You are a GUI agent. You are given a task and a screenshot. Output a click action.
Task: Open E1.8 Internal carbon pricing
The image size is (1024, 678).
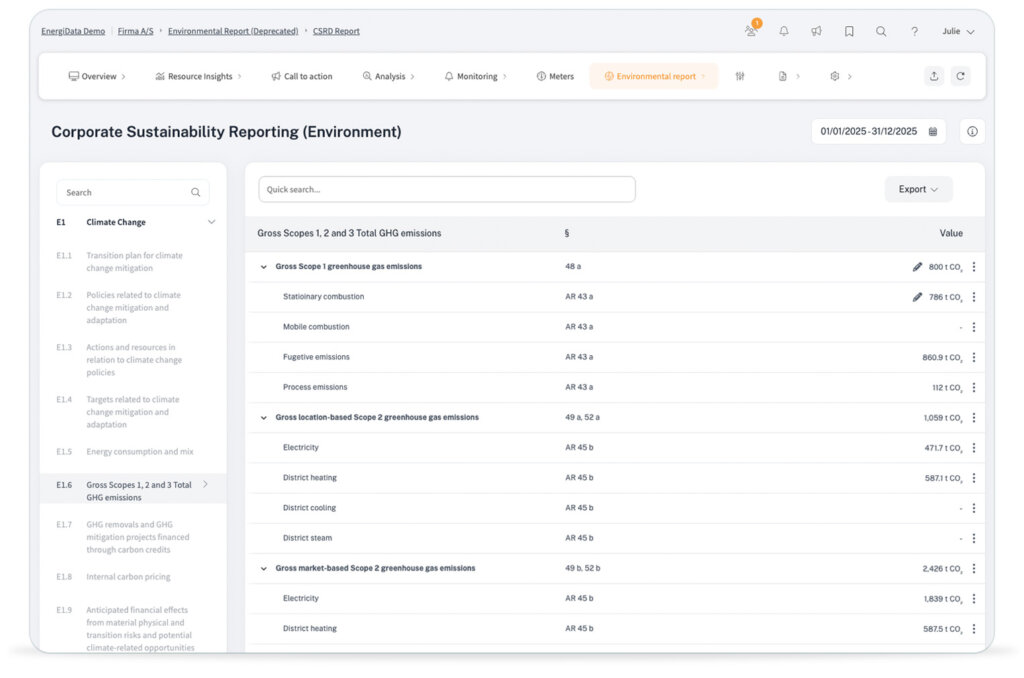pos(134,577)
